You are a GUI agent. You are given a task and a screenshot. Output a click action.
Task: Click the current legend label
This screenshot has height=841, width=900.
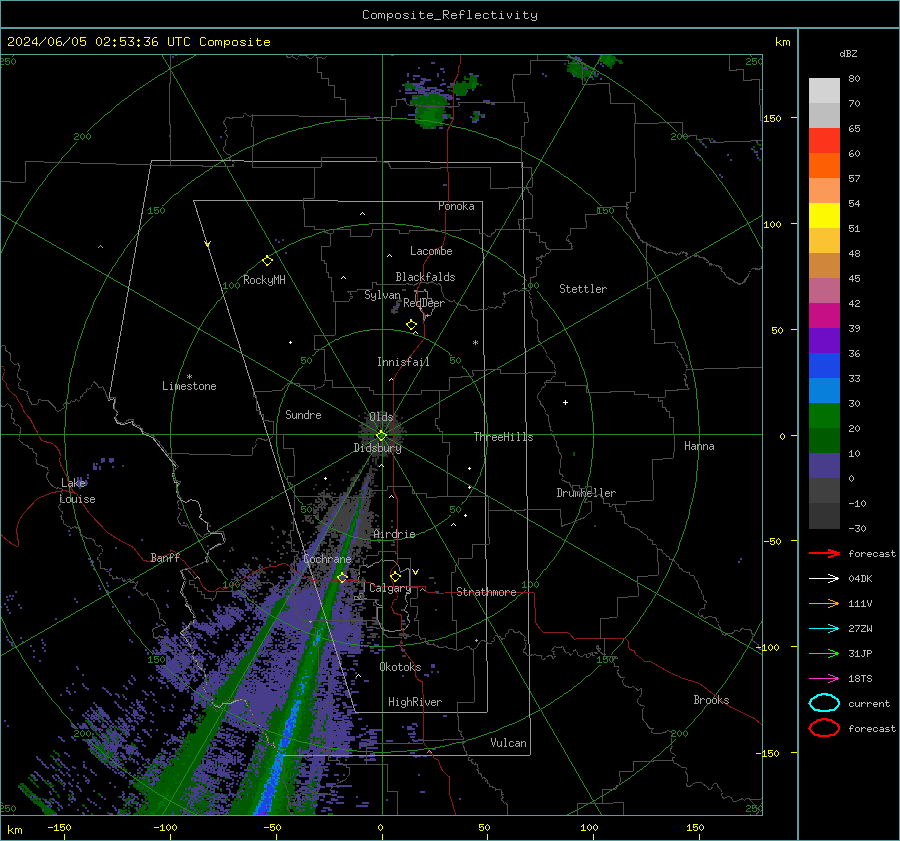tap(869, 704)
